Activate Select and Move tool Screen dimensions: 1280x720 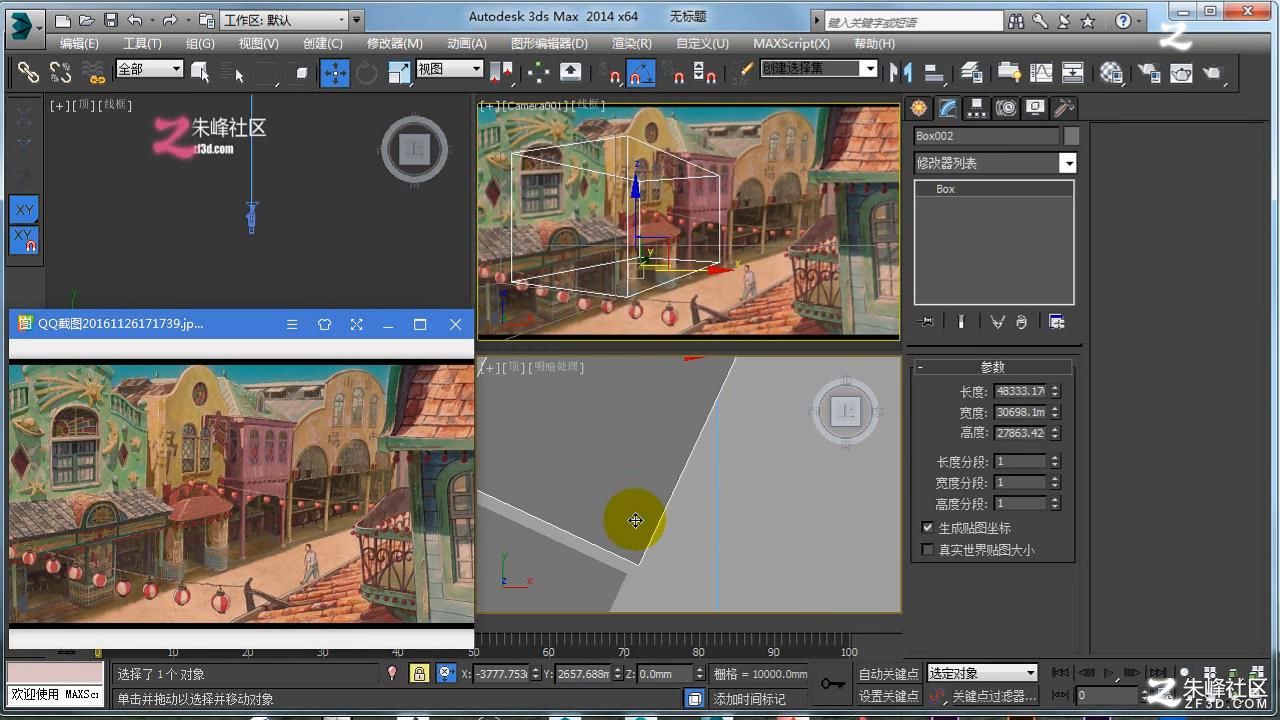click(335, 72)
